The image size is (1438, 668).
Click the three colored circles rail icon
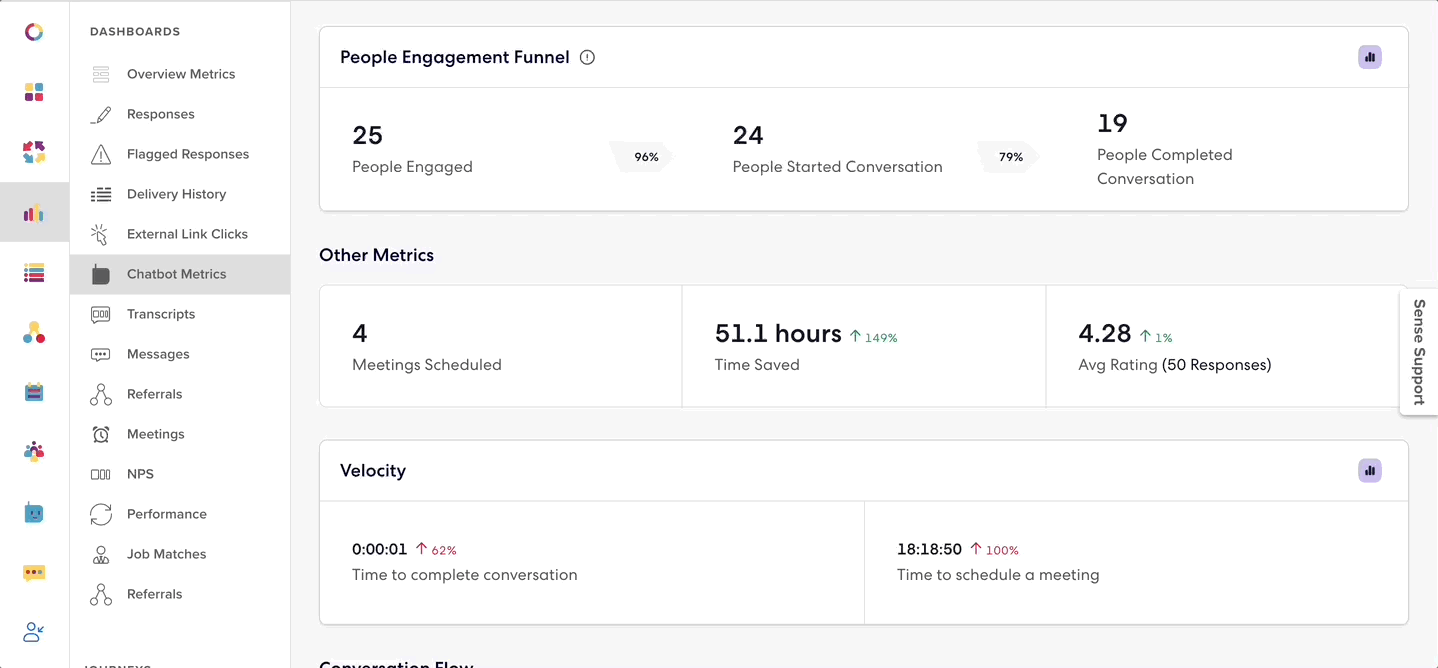(x=34, y=333)
